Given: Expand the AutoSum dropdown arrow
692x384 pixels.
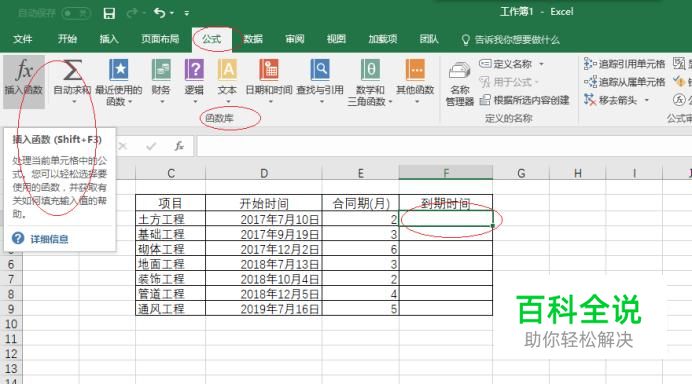Looking at the screenshot, I should 74,102.
